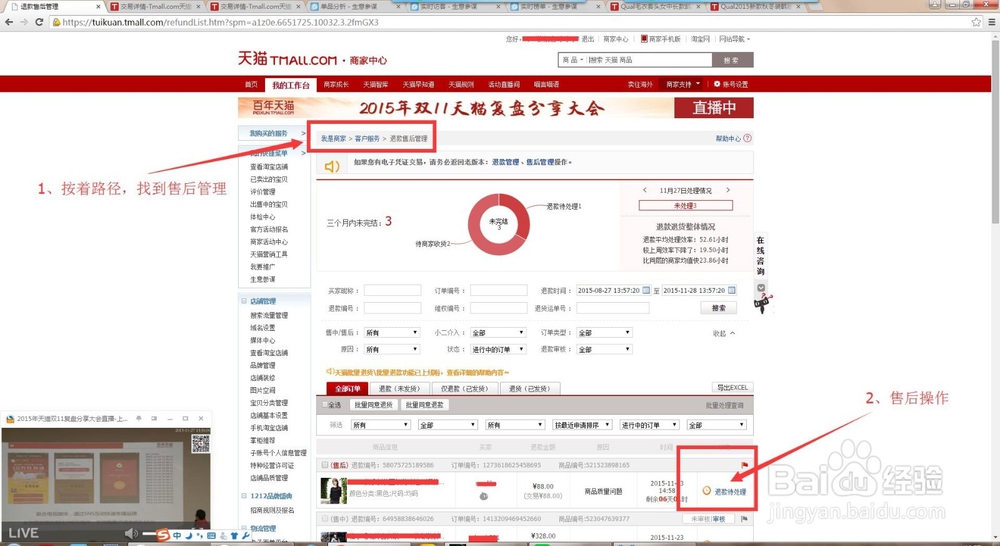
Task: Check the box for refund 58075725189586
Action: pyautogui.click(x=325, y=465)
